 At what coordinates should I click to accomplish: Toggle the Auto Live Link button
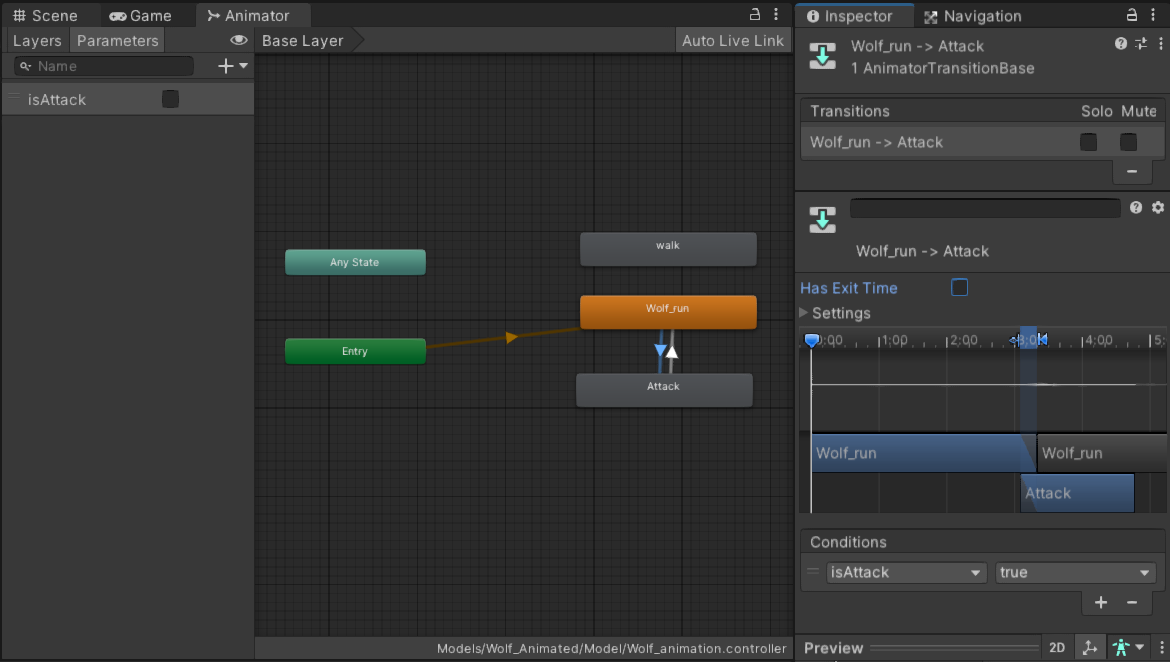tap(733, 40)
